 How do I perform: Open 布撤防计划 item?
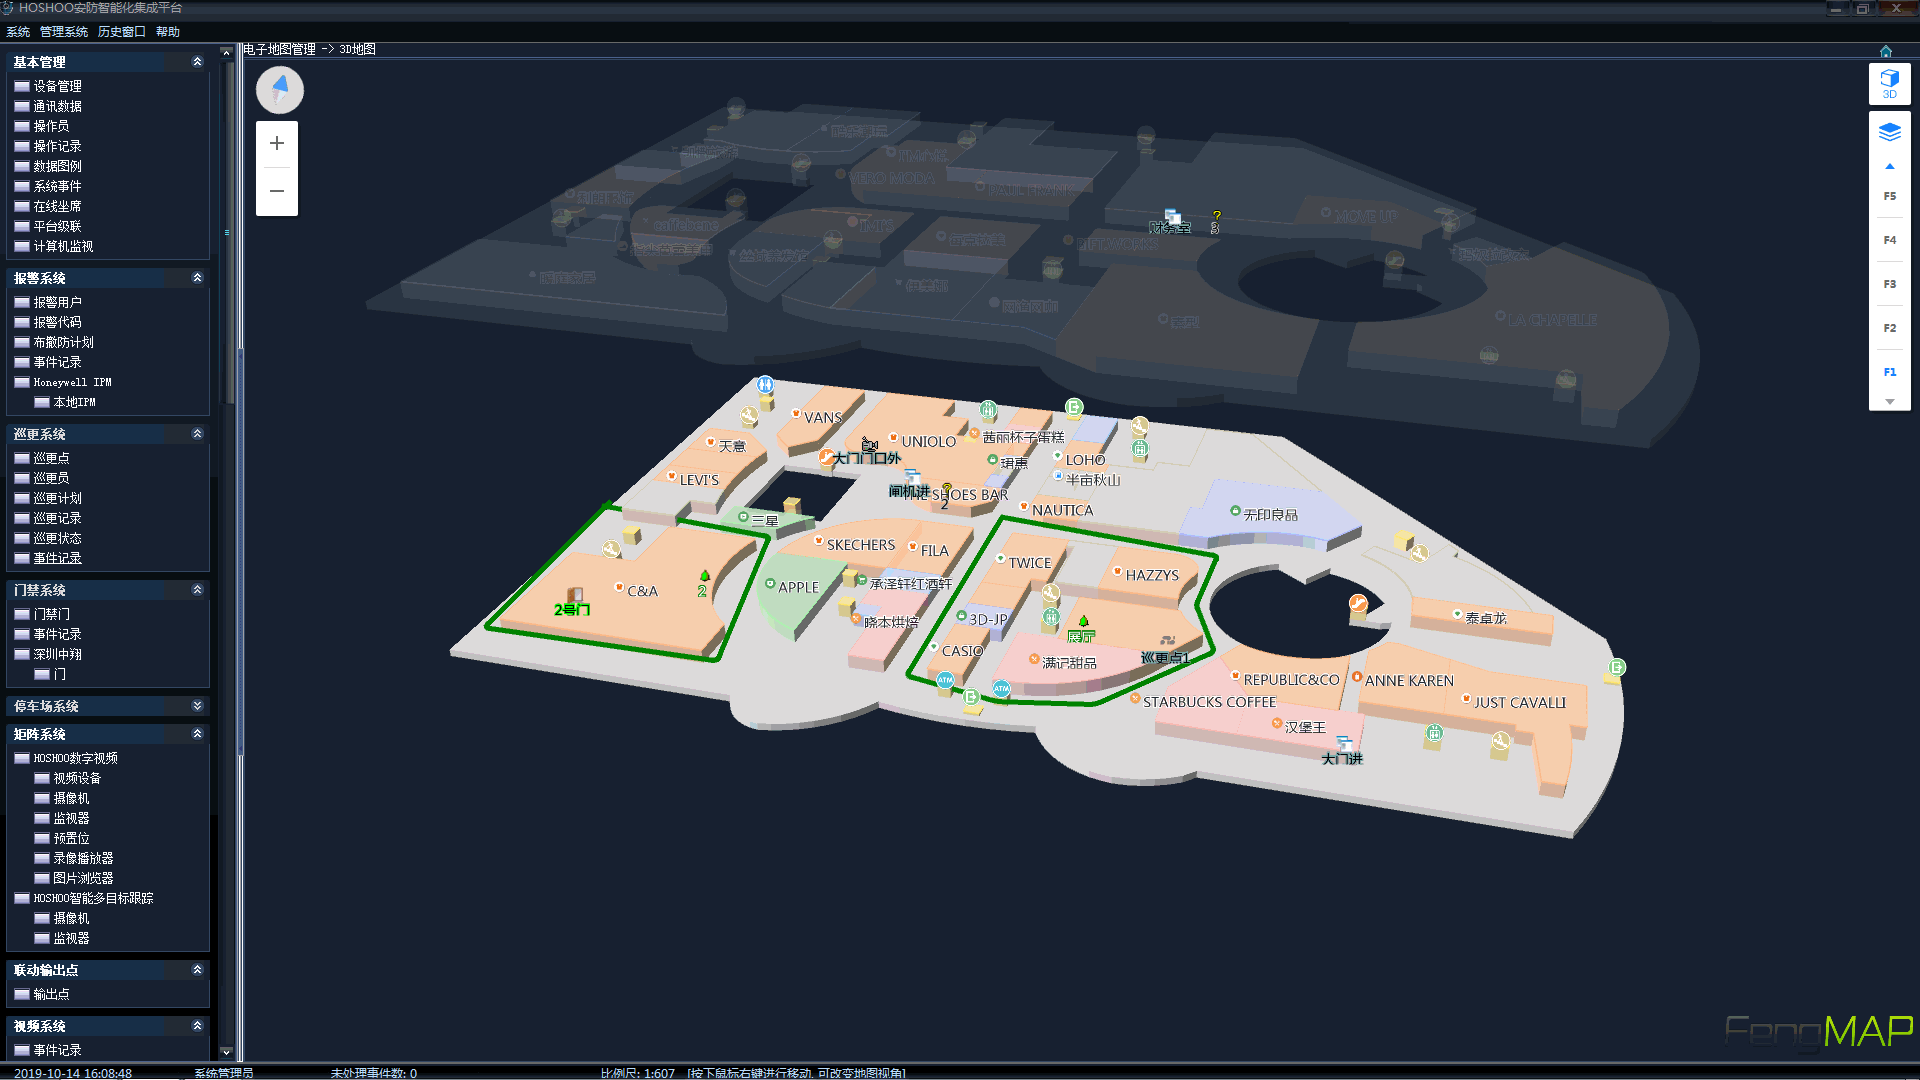coord(63,342)
